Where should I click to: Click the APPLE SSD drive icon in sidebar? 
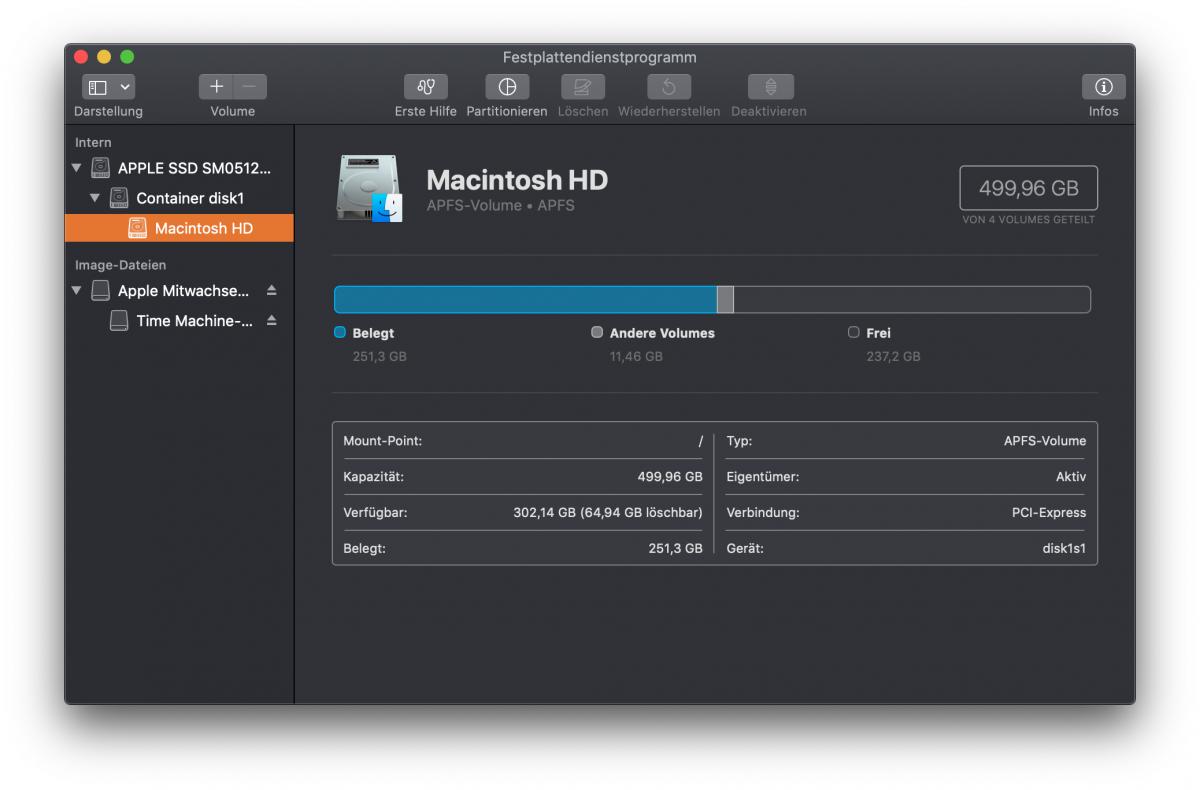[100, 168]
